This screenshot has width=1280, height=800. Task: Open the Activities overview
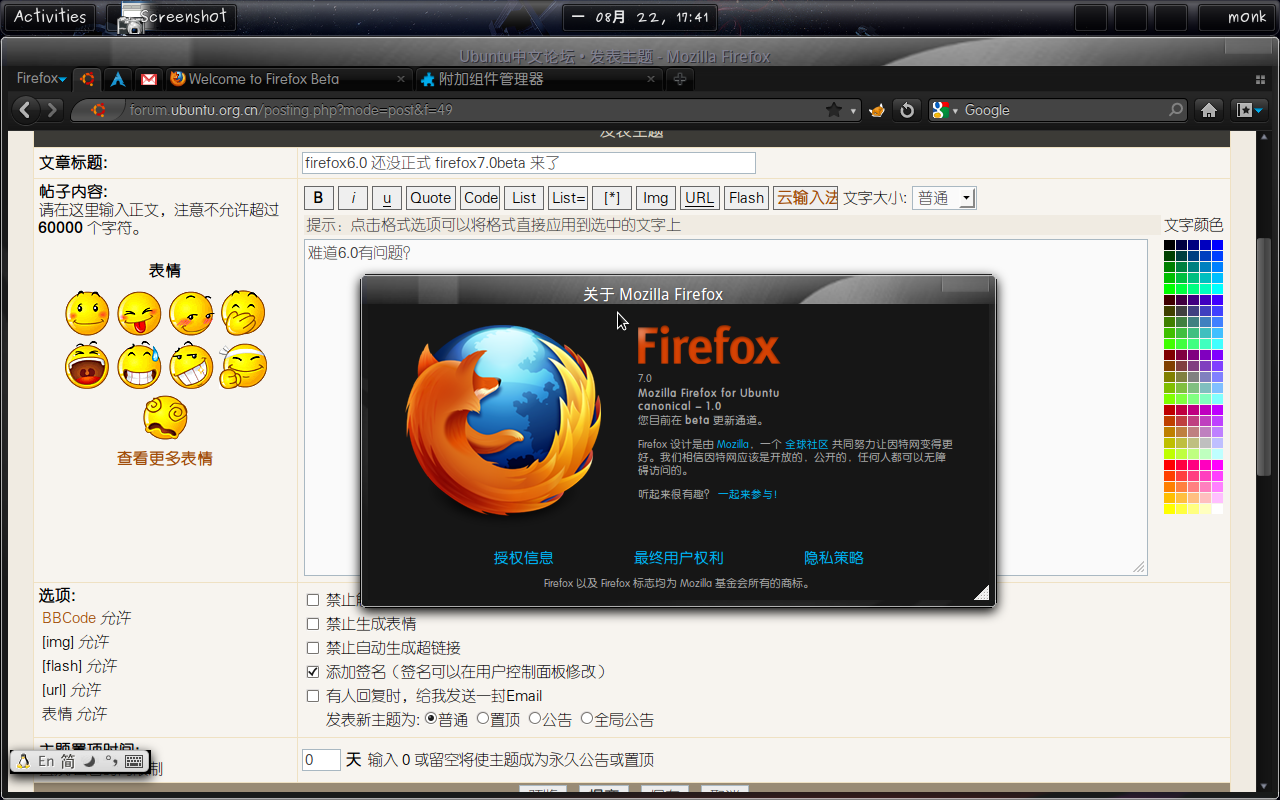[50, 17]
